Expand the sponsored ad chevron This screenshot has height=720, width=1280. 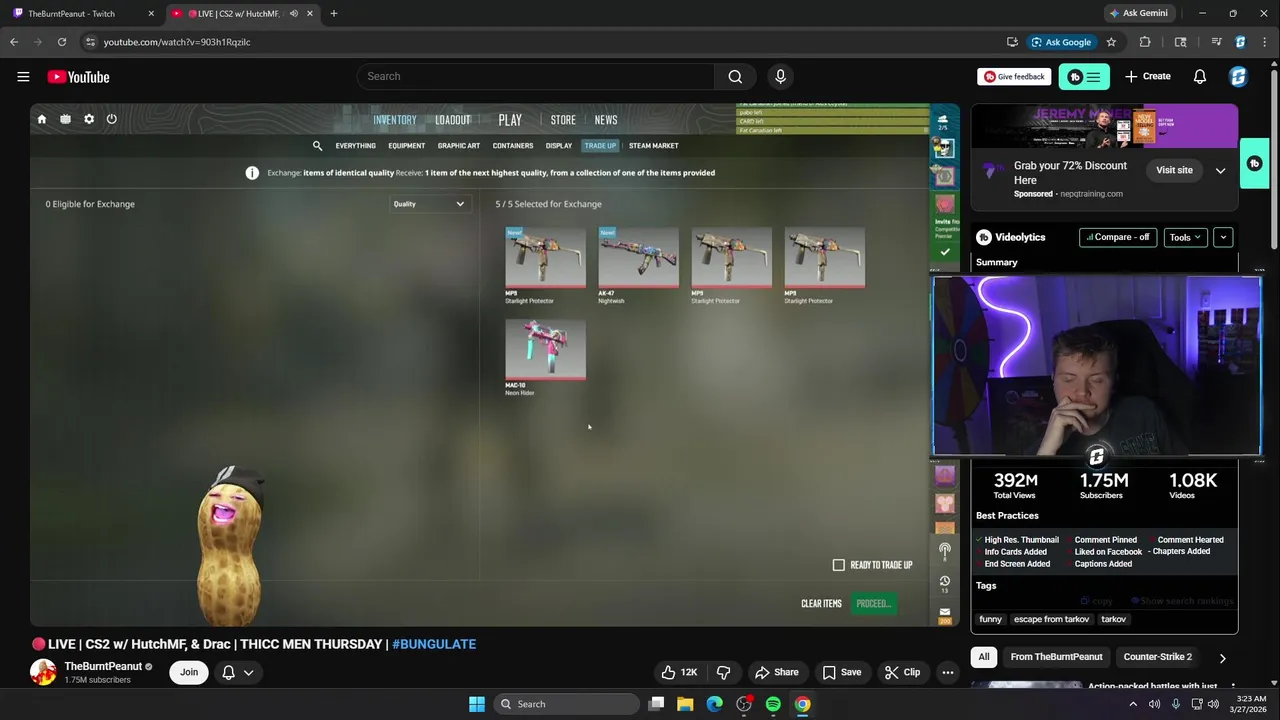(x=1220, y=171)
